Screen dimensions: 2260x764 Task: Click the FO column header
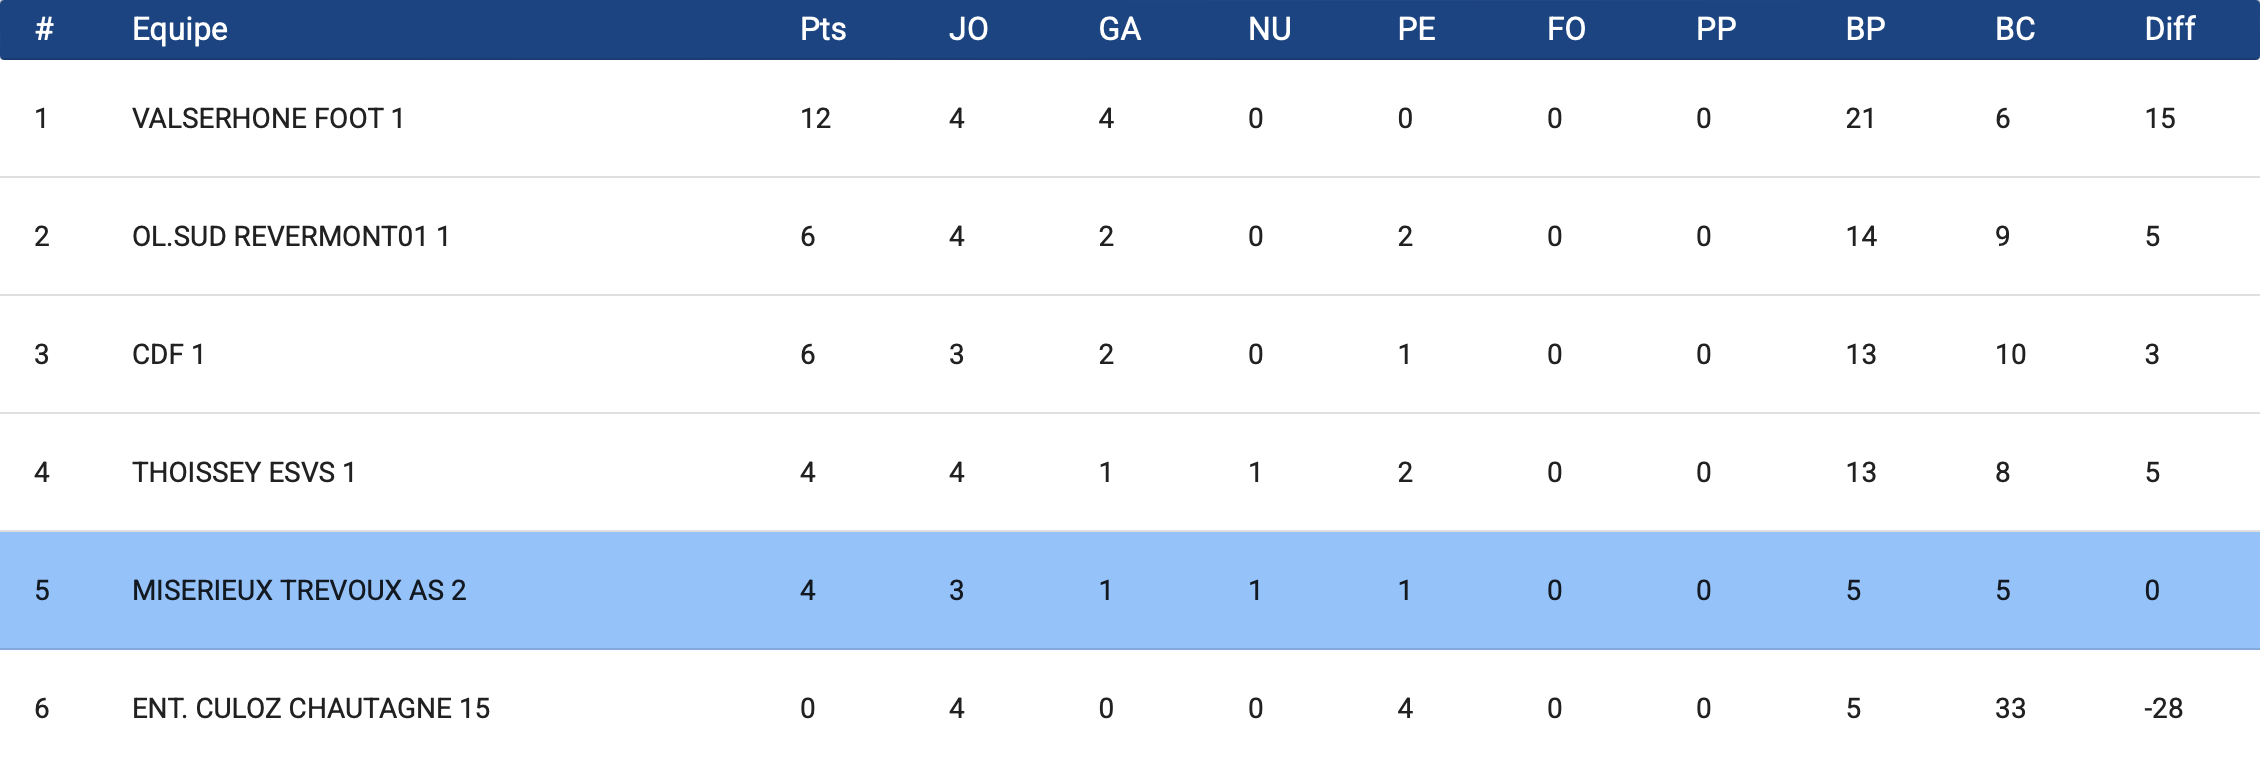[1566, 29]
